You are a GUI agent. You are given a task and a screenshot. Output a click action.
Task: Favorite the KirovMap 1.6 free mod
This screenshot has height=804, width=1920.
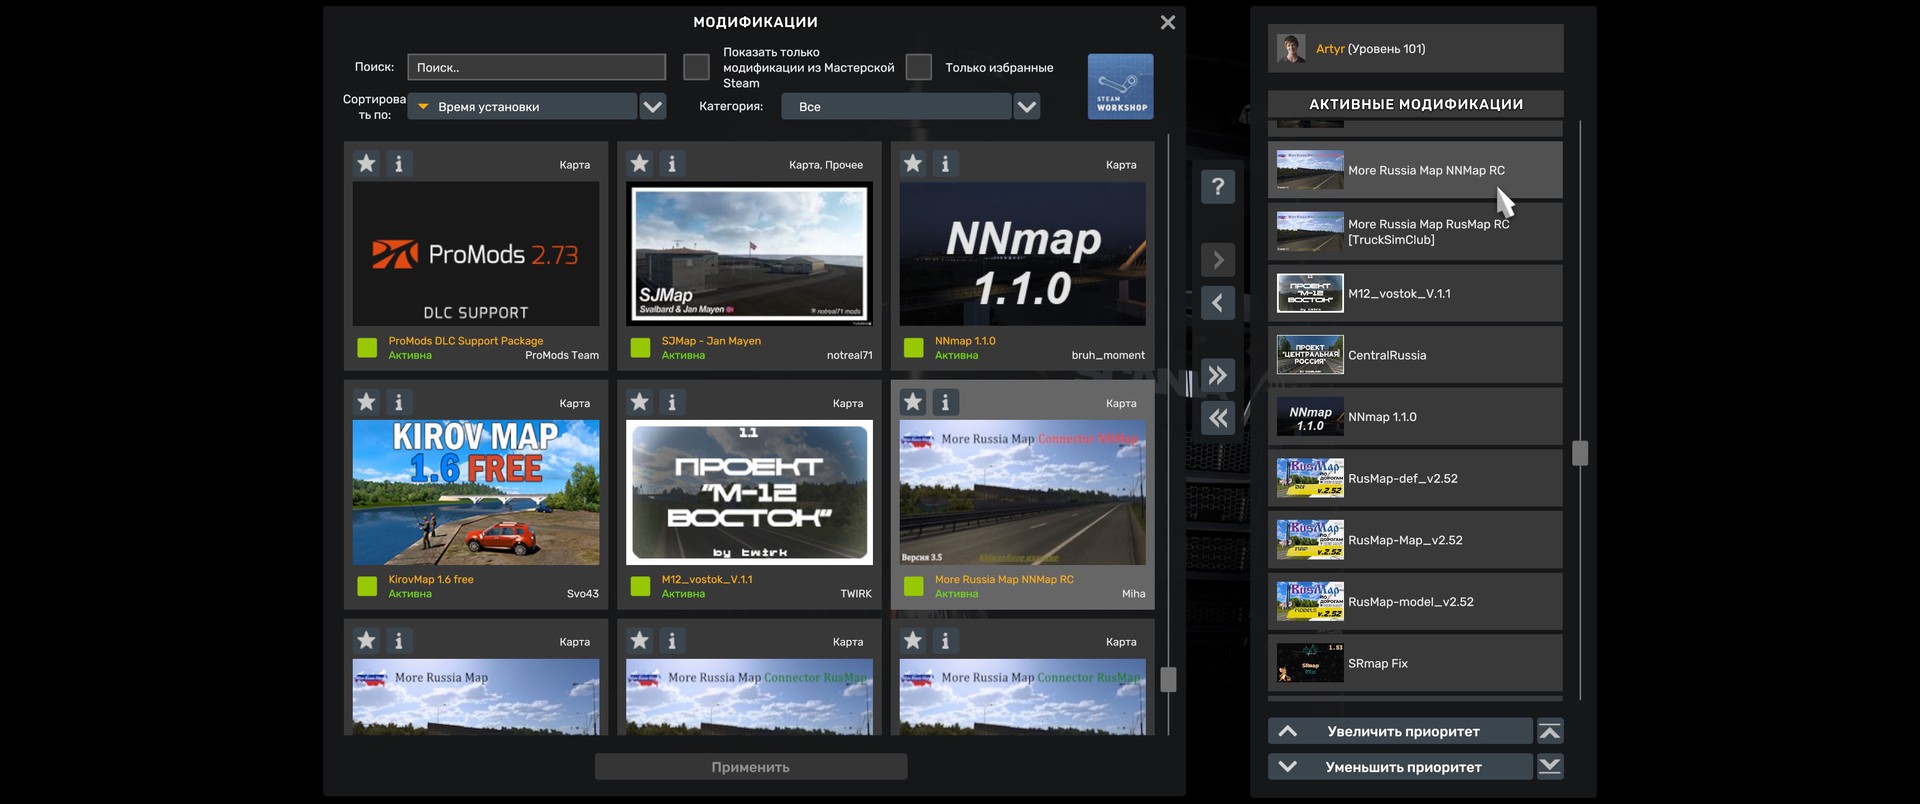coord(367,402)
